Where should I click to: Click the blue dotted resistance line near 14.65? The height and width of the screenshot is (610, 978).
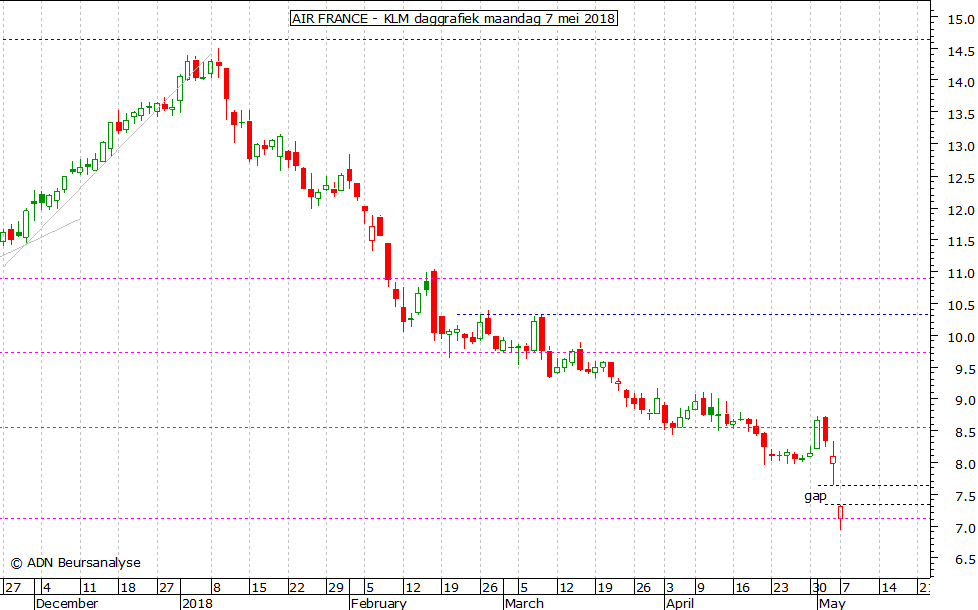tap(465, 40)
